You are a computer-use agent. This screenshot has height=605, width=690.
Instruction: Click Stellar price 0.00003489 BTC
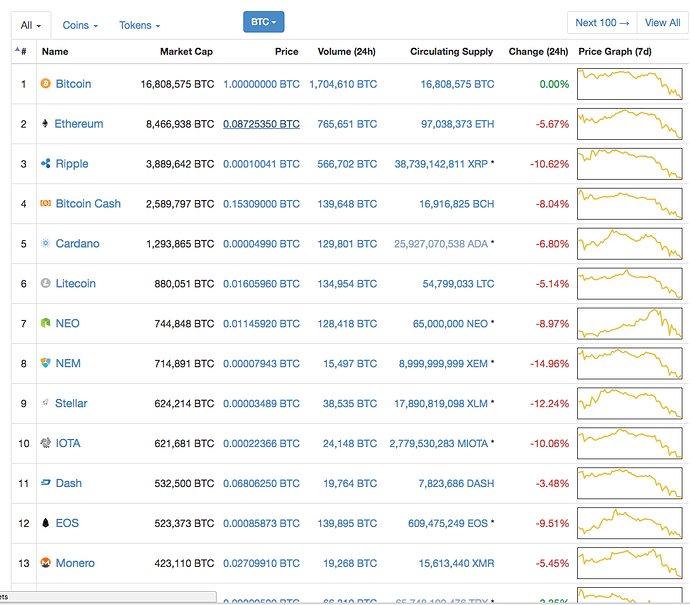click(x=261, y=403)
